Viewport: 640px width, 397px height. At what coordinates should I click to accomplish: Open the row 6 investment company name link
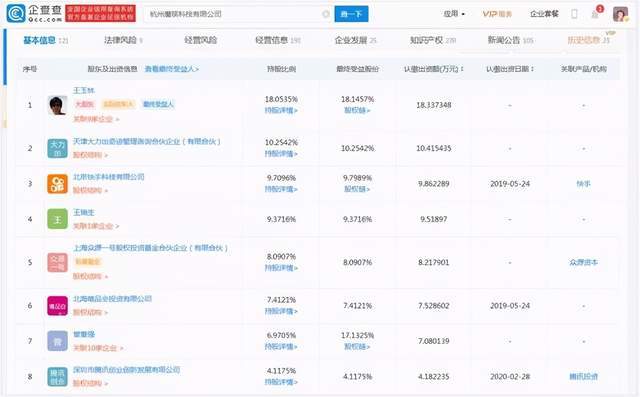click(x=112, y=299)
